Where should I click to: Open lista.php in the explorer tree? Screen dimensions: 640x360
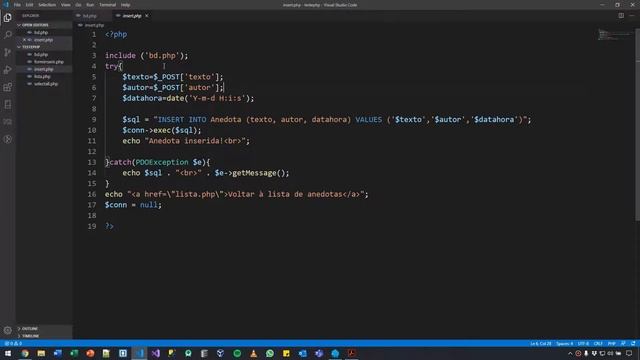click(x=44, y=76)
